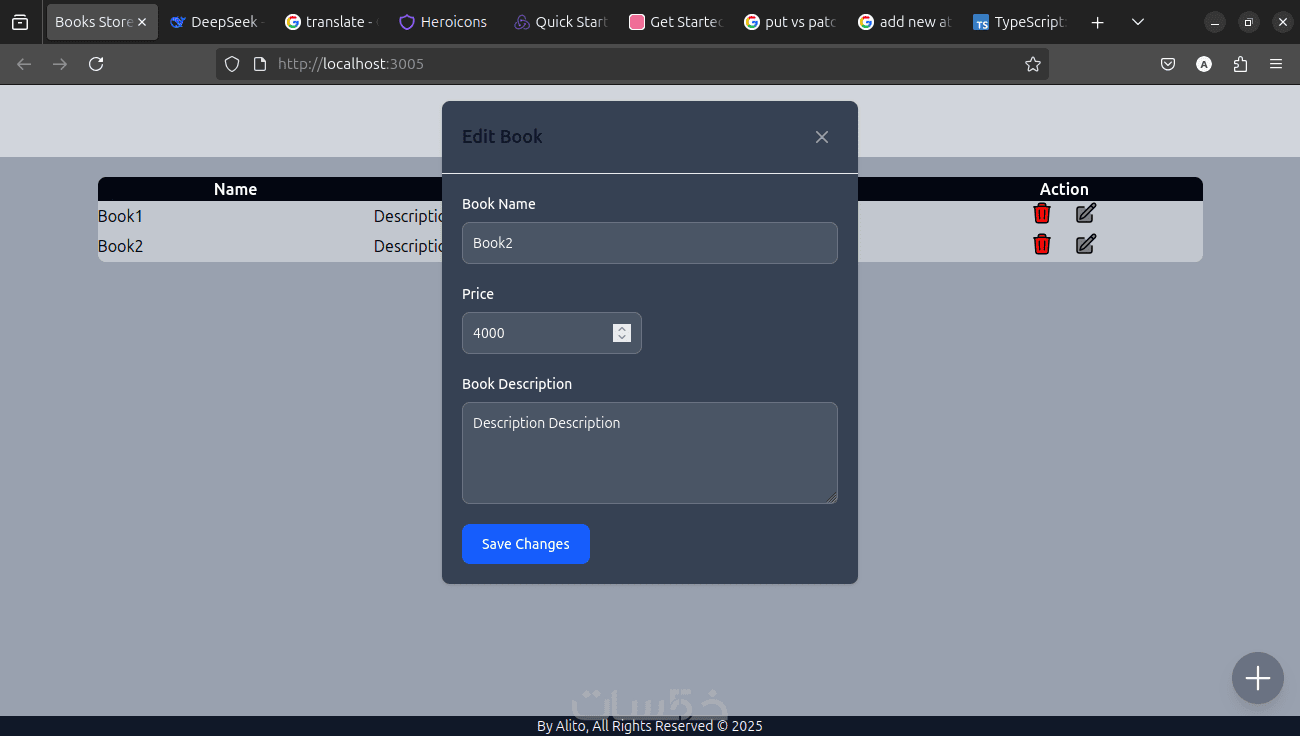Switch to the DeepSeek tab
The height and width of the screenshot is (736, 1300).
[213, 22]
